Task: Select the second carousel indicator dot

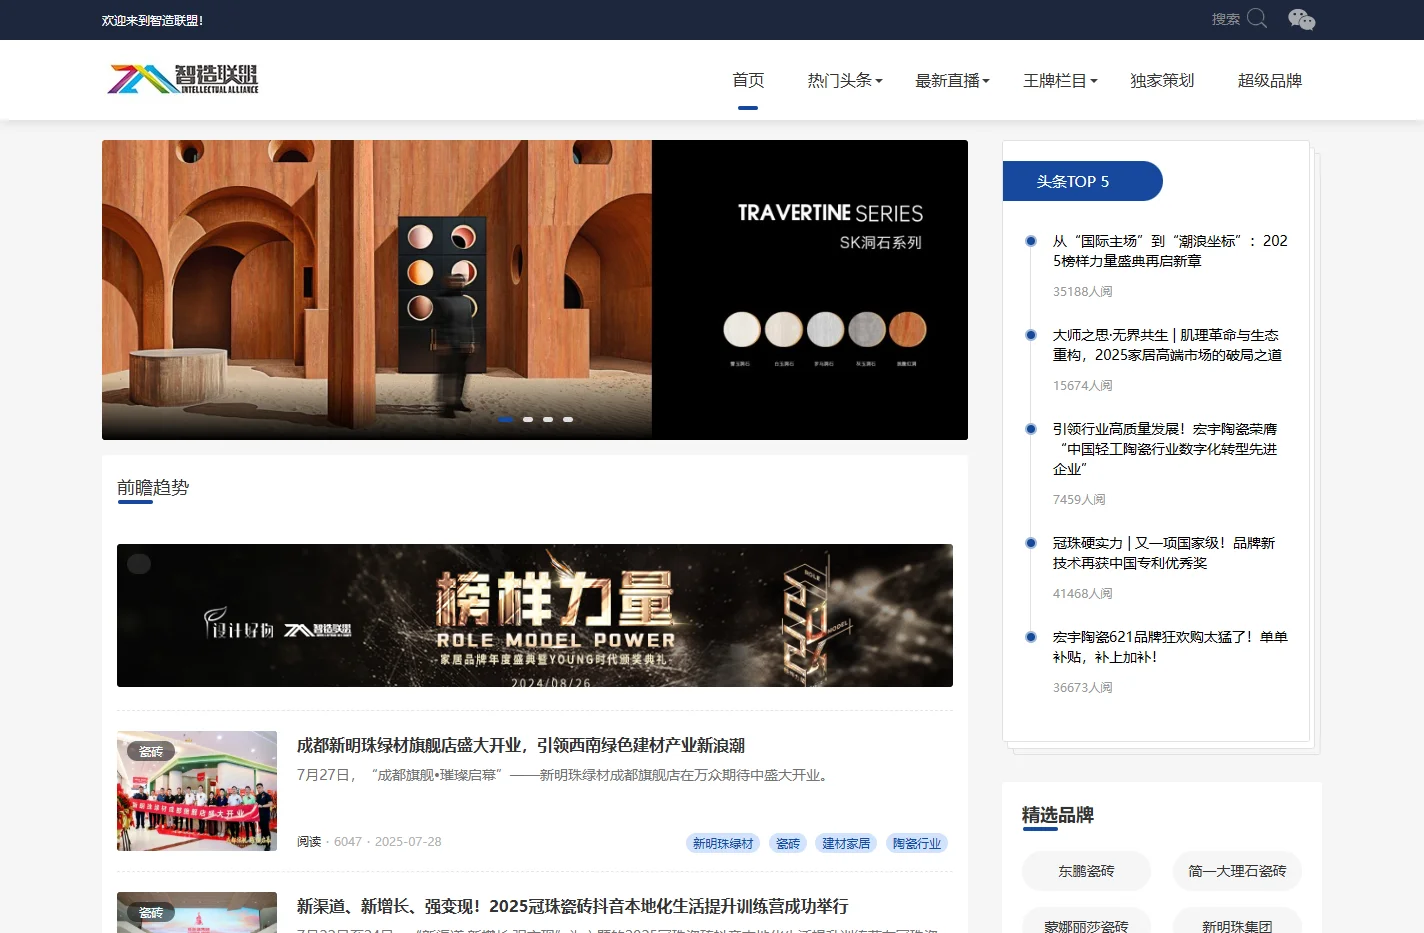Action: click(528, 419)
